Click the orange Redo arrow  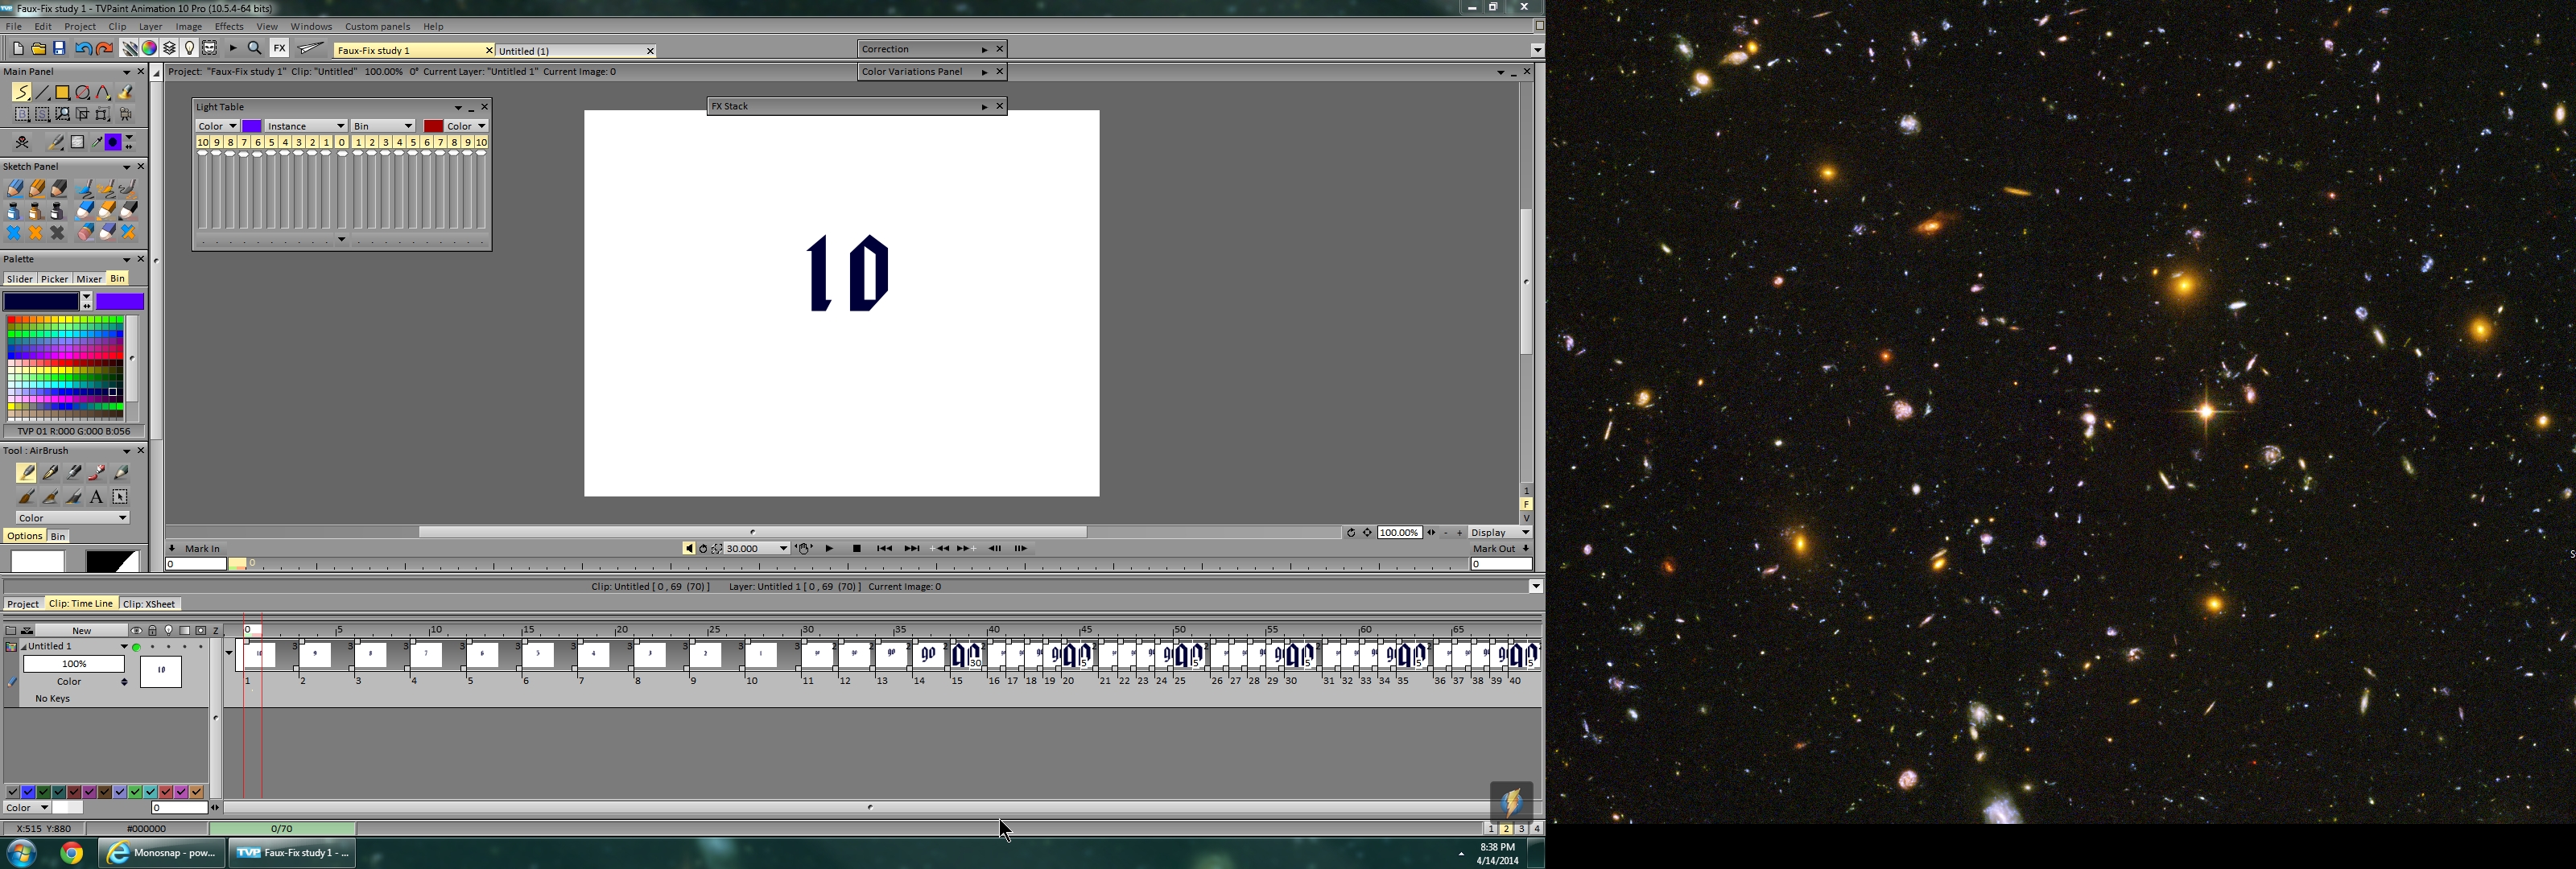coord(104,49)
